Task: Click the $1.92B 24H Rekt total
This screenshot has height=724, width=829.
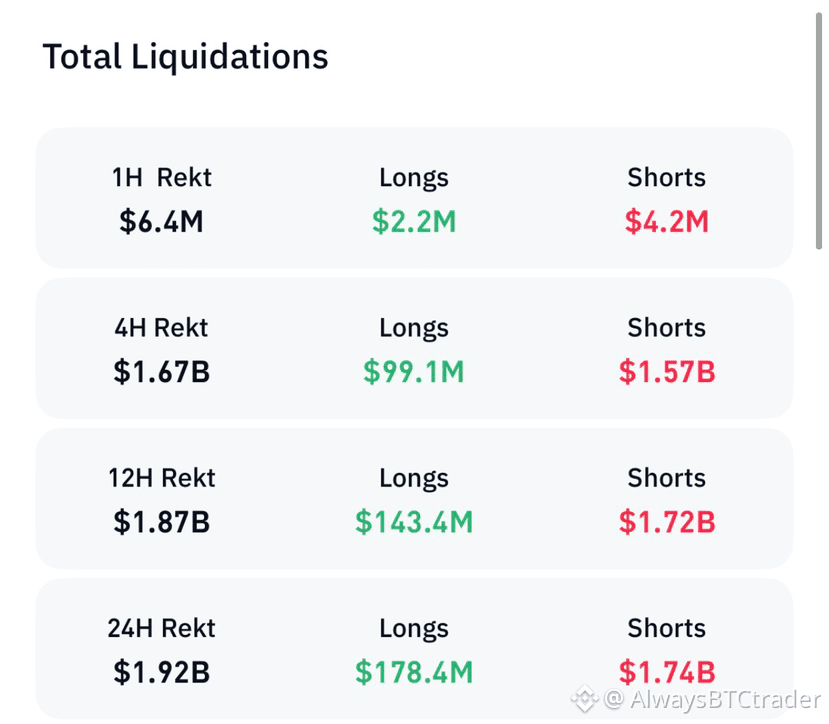Action: tap(161, 672)
